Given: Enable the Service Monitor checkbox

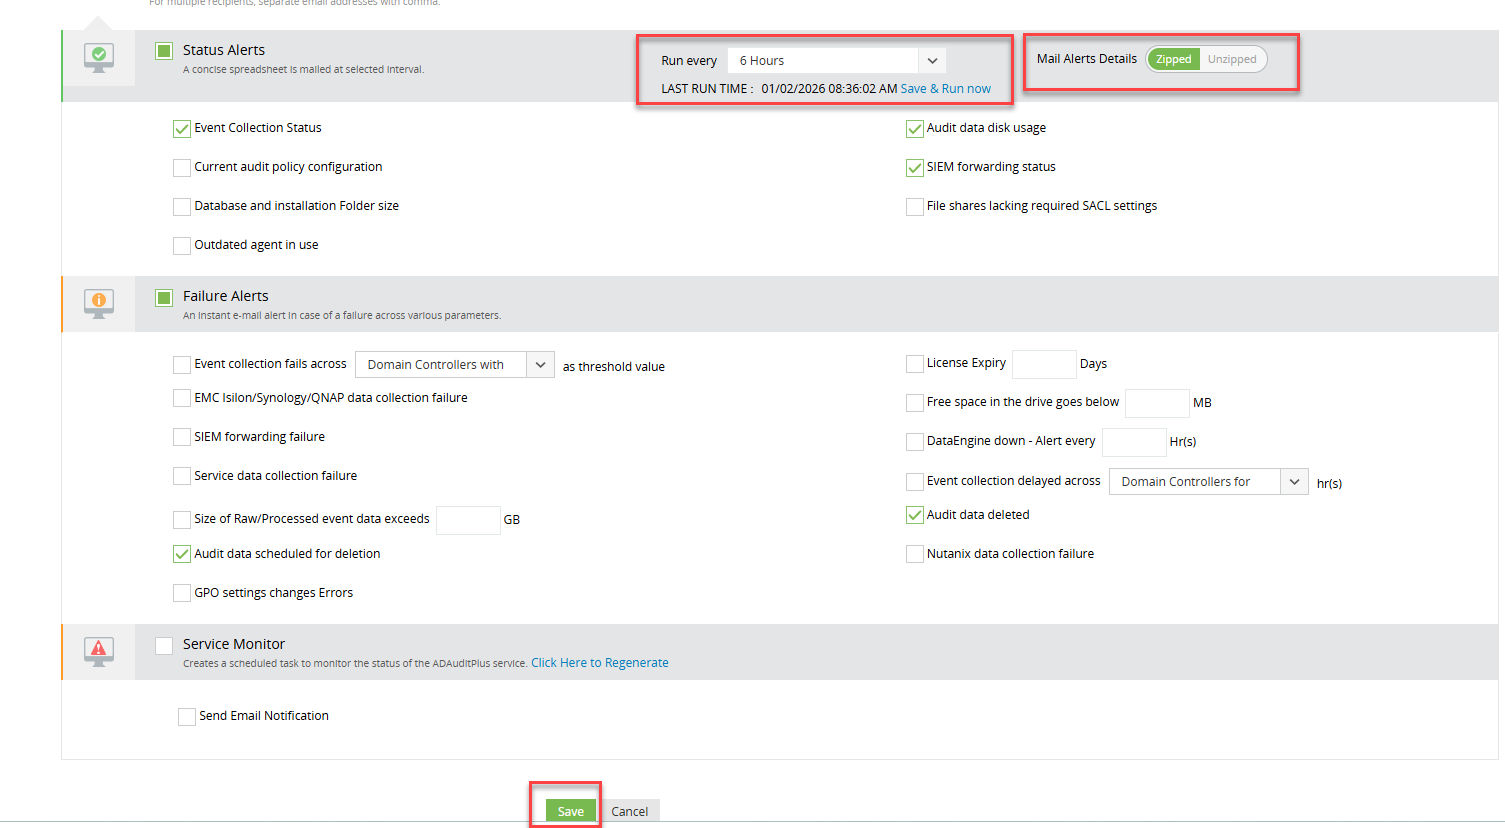Looking at the screenshot, I should pos(164,645).
